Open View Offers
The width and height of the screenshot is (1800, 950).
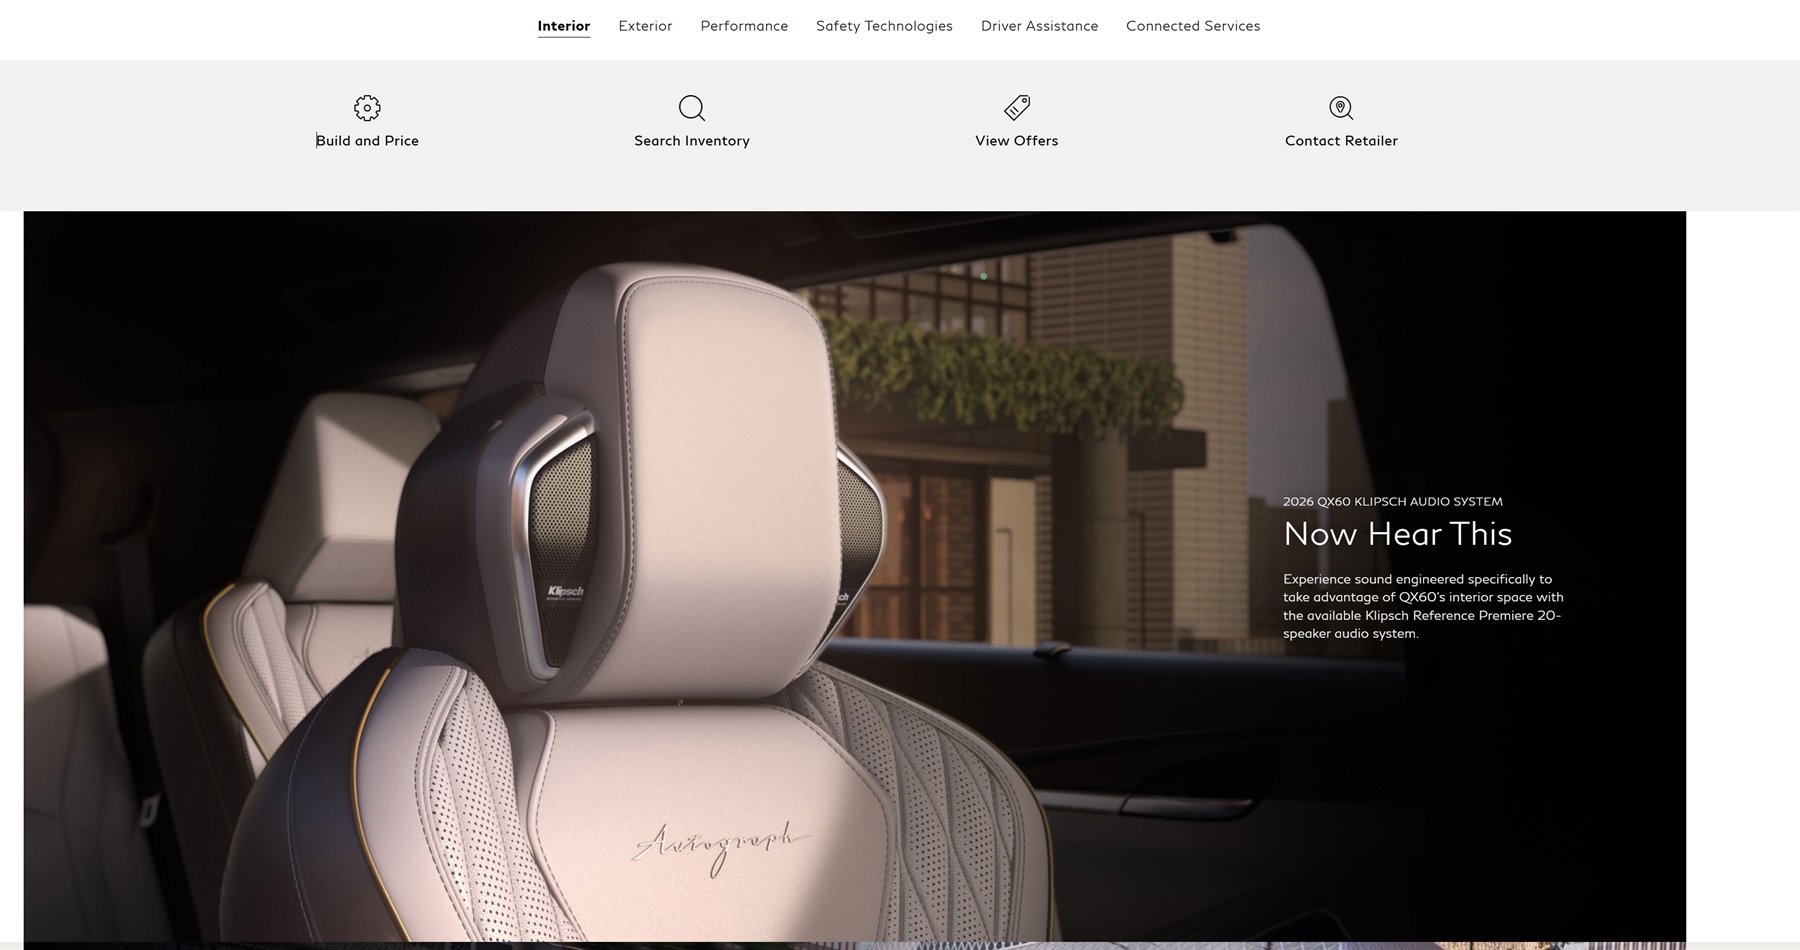(x=1016, y=140)
